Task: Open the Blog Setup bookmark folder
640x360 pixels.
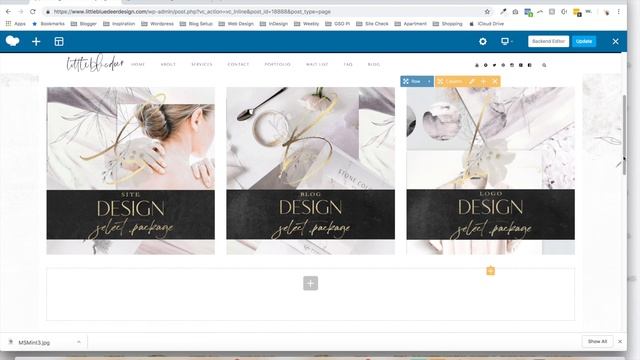Action: click(x=196, y=24)
